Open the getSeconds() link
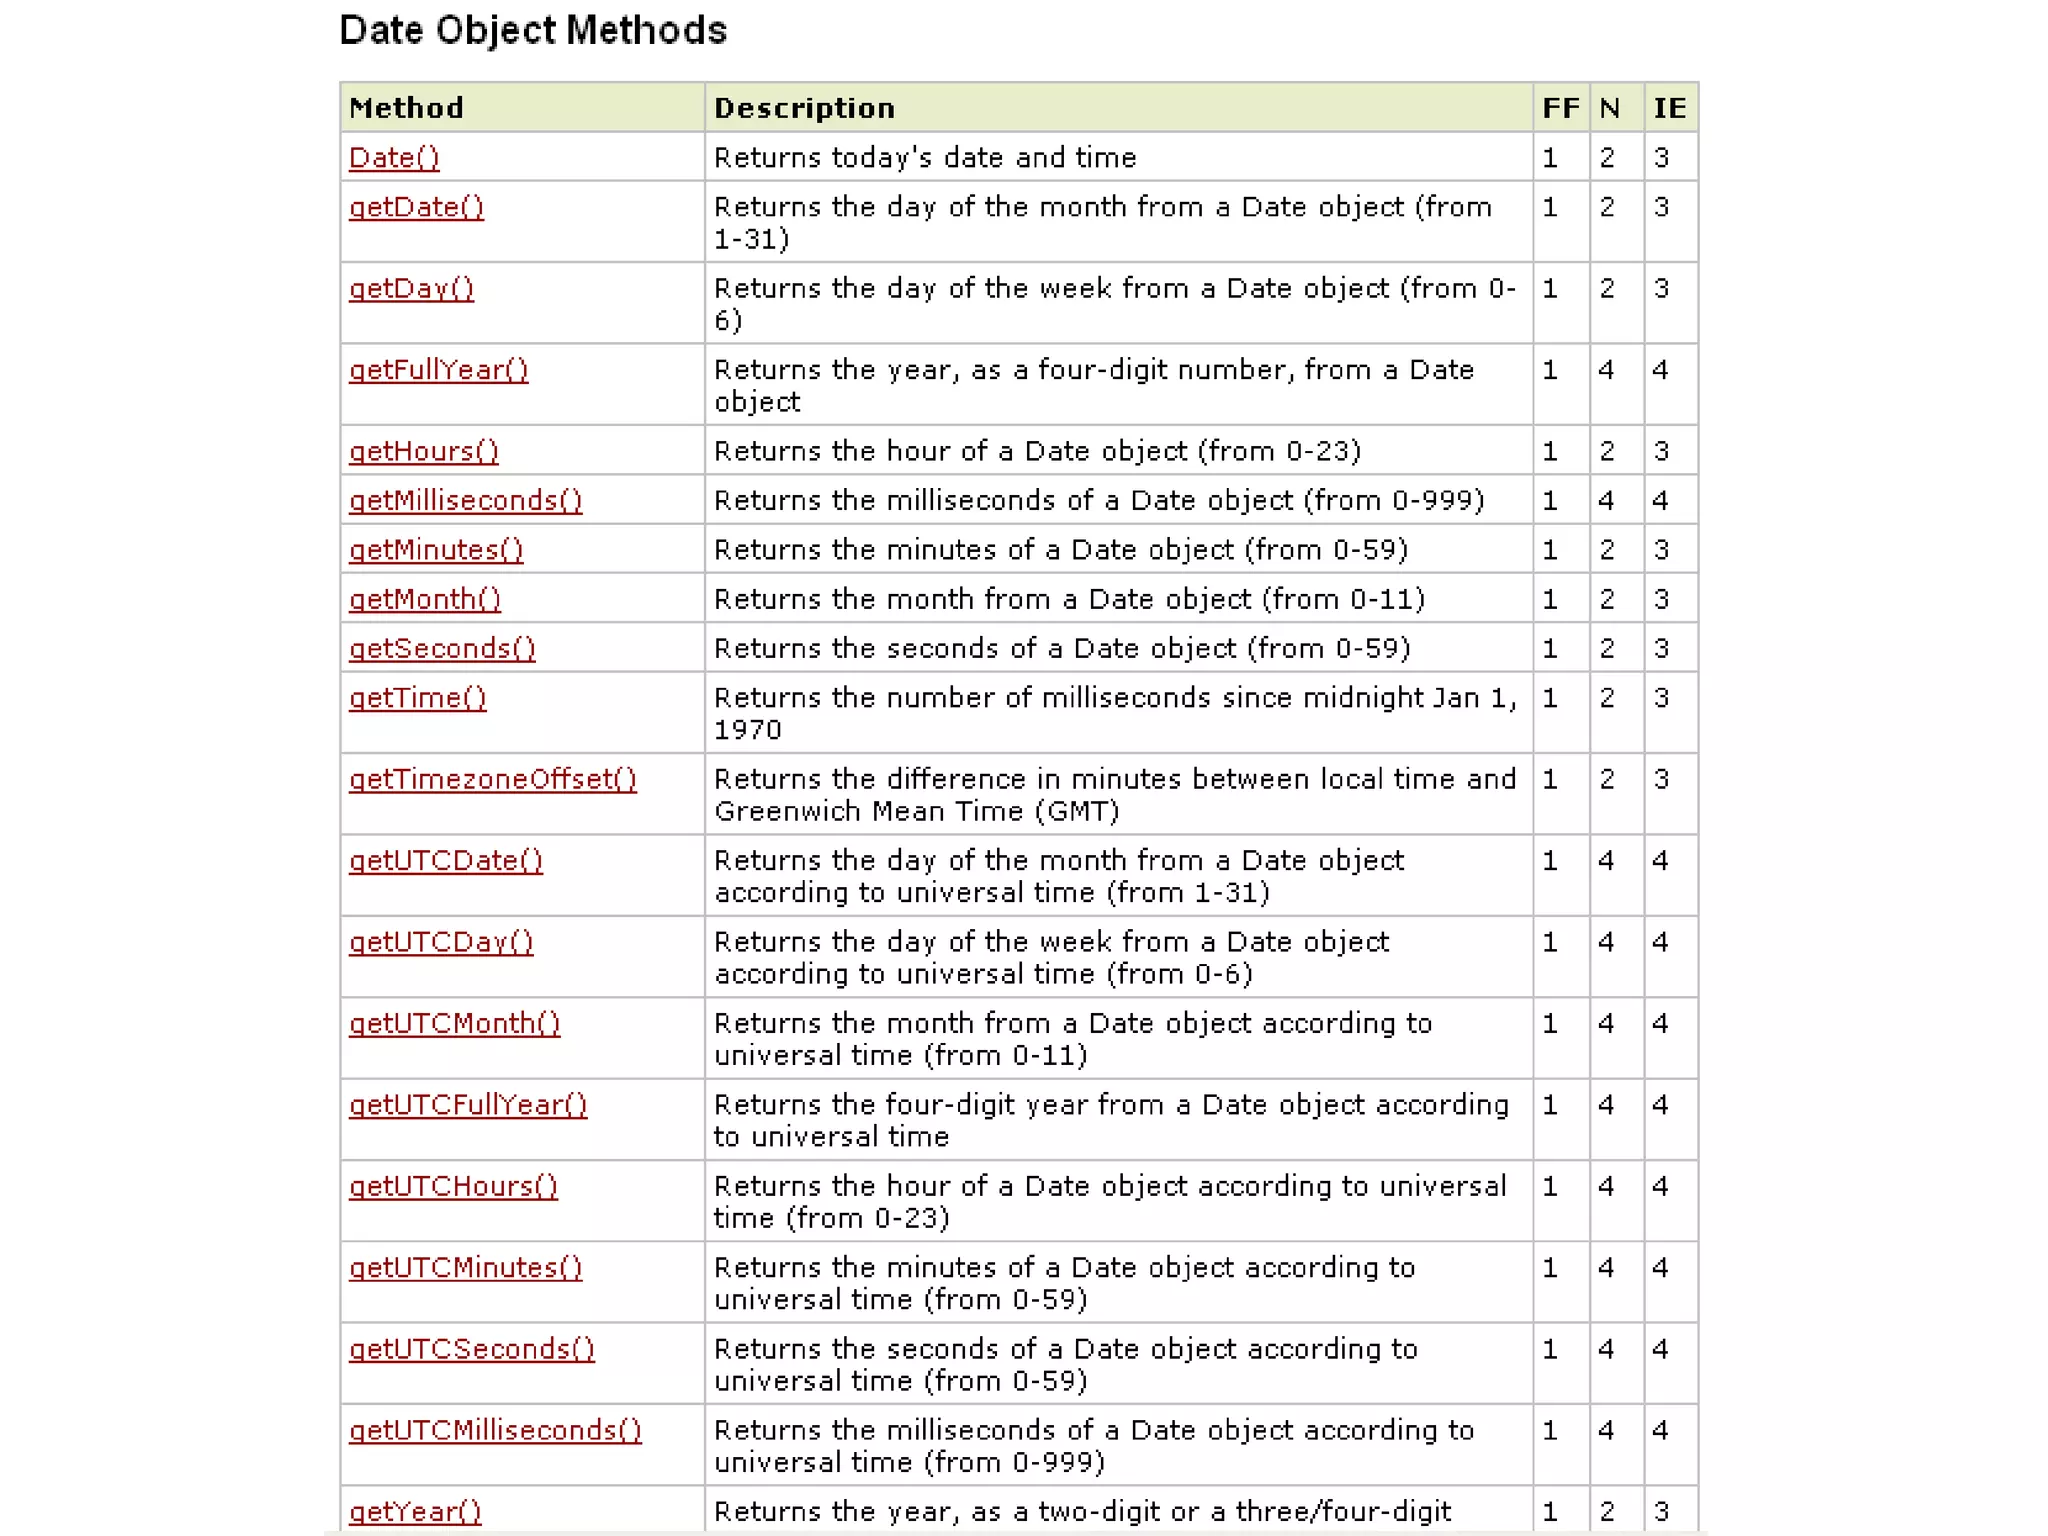 click(x=442, y=649)
